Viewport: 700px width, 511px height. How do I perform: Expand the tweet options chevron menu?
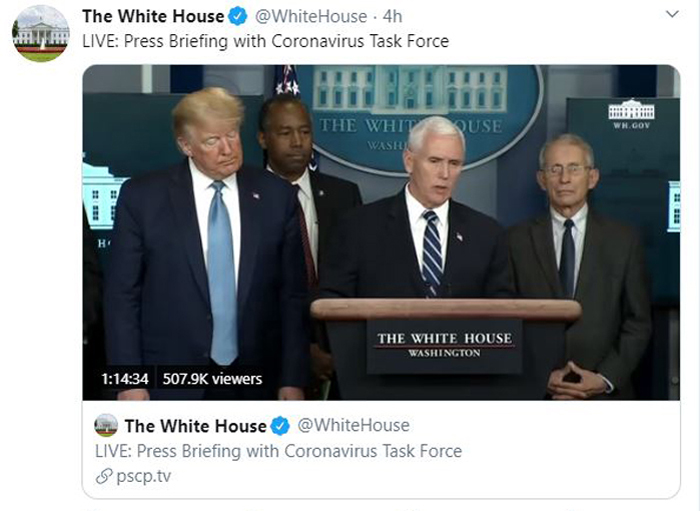[672, 14]
